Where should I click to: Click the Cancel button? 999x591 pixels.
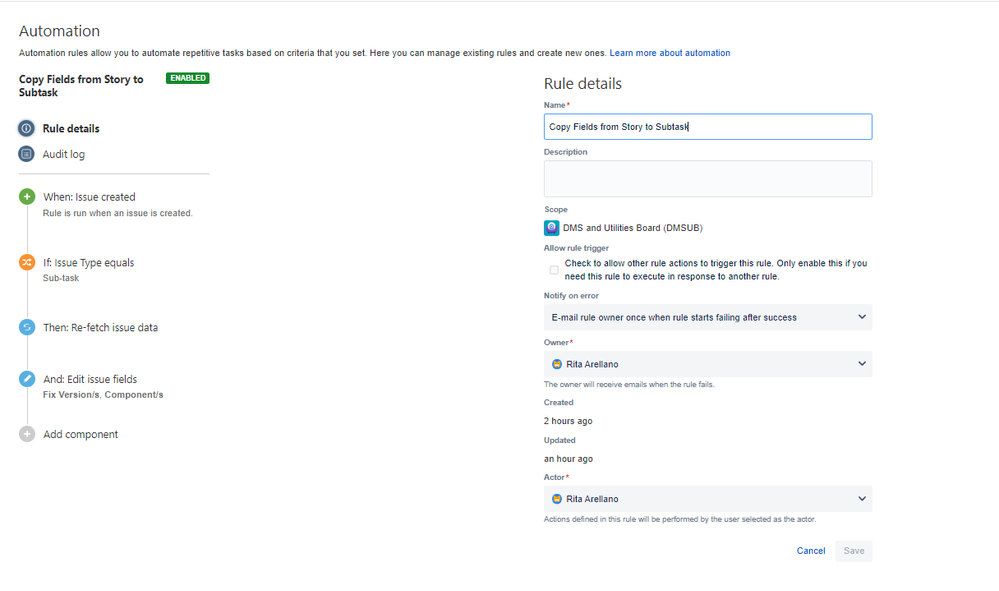(x=810, y=550)
